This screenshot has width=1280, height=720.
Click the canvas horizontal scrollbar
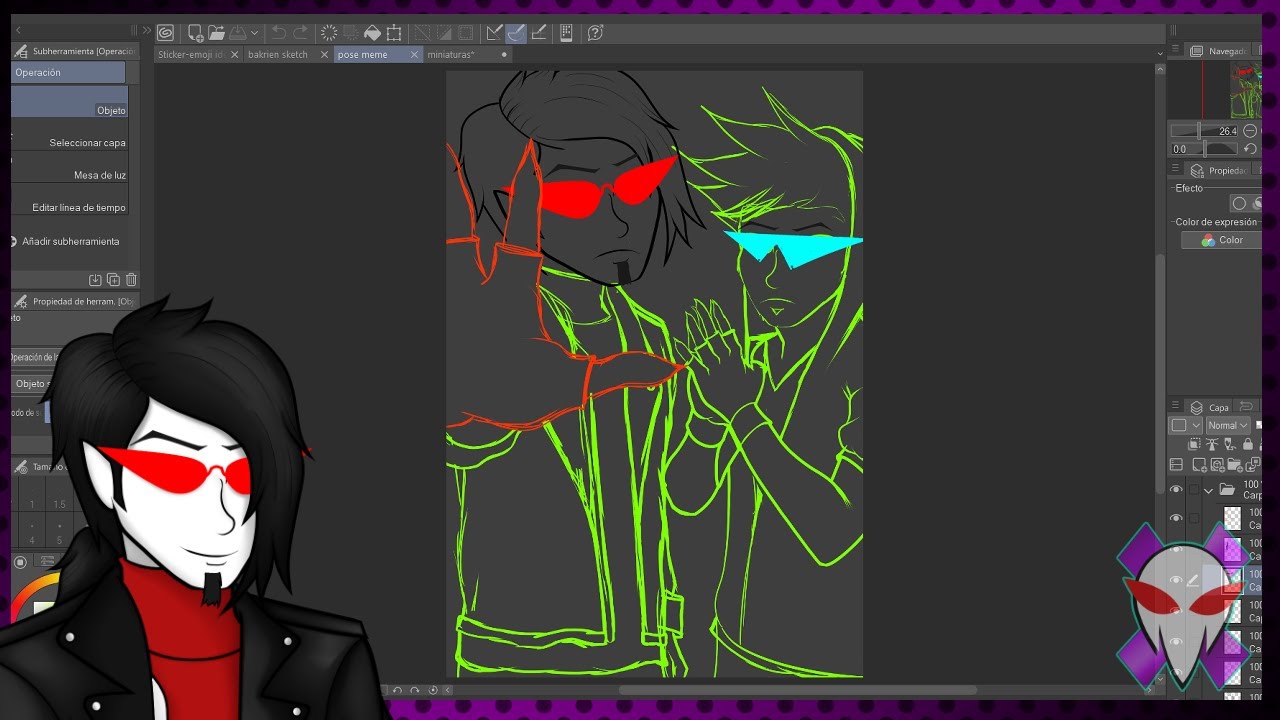click(797, 690)
